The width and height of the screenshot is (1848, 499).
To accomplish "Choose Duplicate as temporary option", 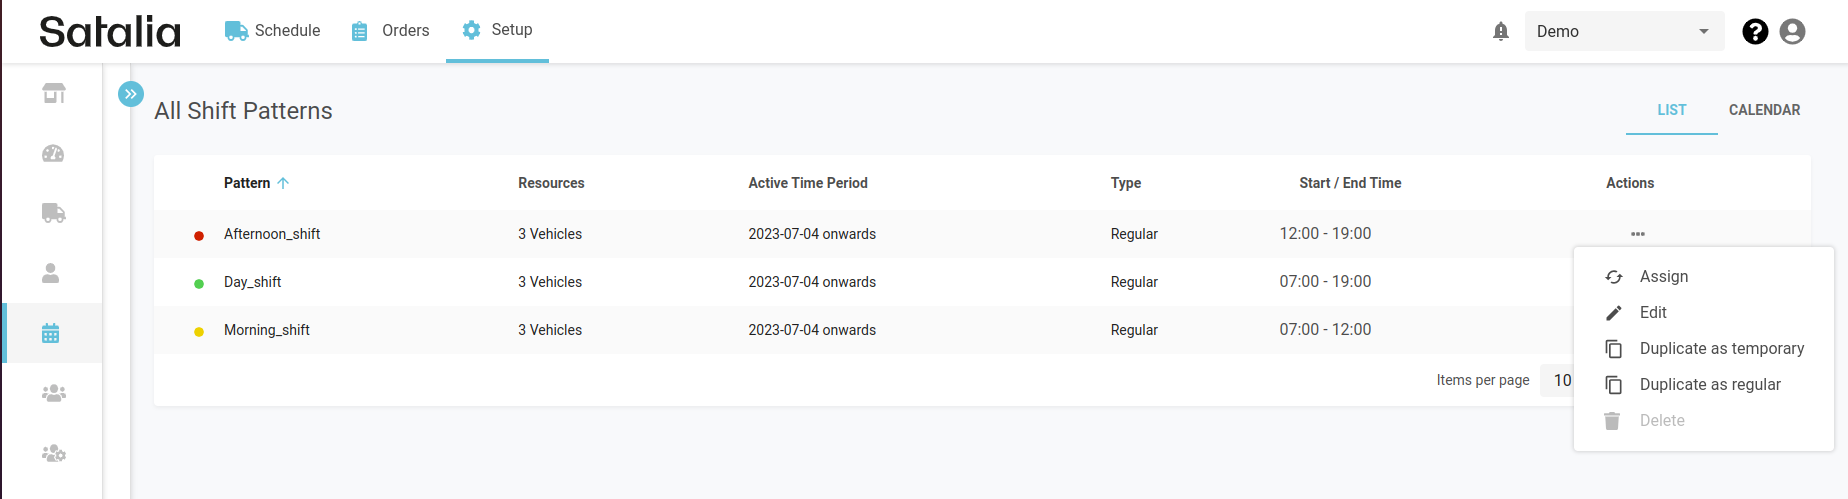I will point(1721,349).
